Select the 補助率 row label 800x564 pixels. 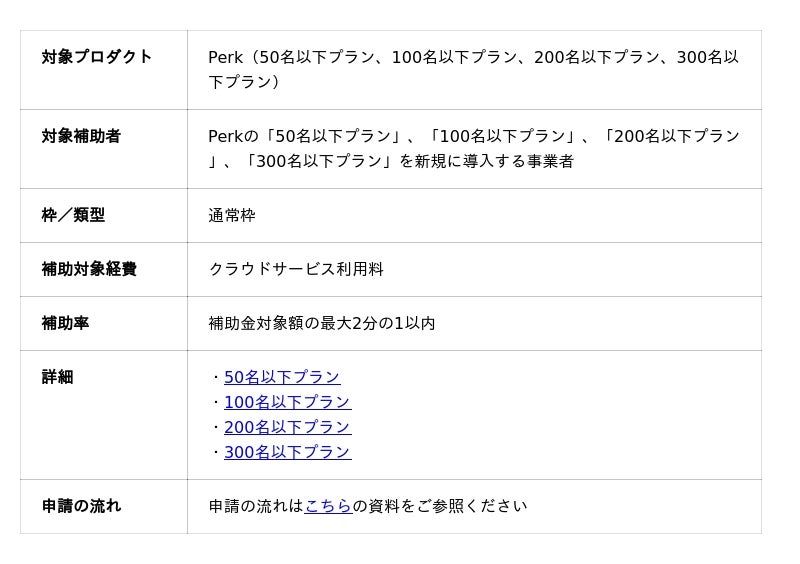coord(65,323)
